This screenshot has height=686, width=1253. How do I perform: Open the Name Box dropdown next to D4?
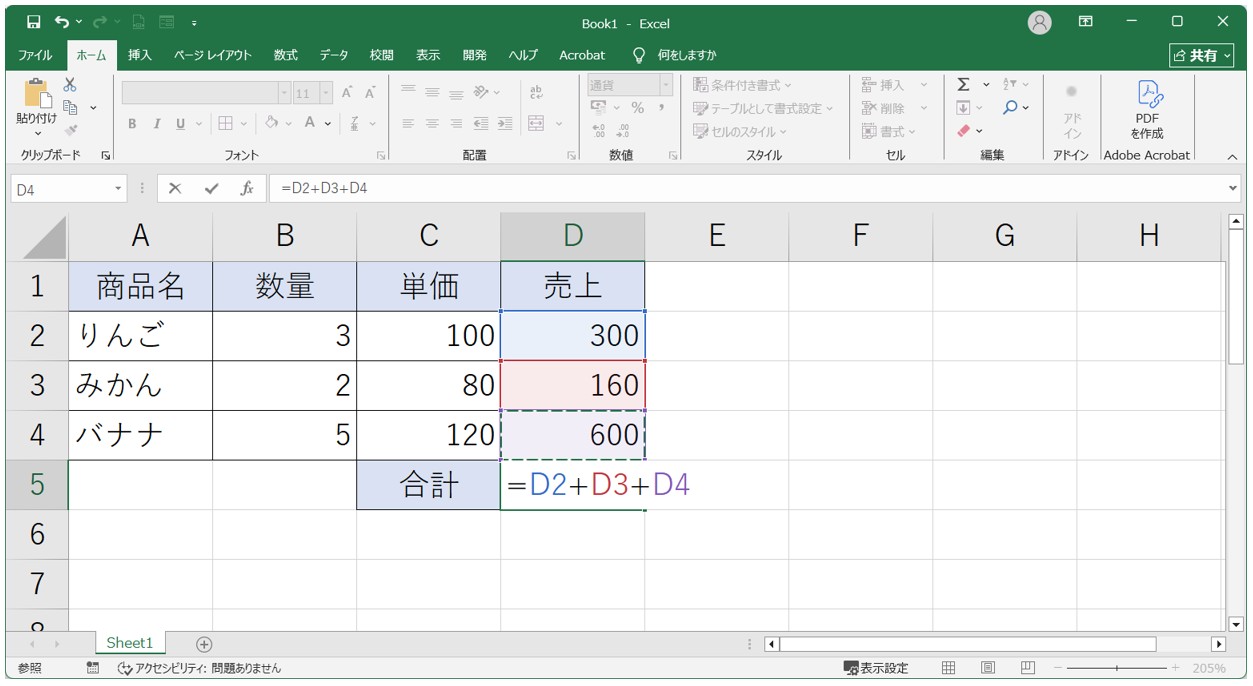coord(119,188)
